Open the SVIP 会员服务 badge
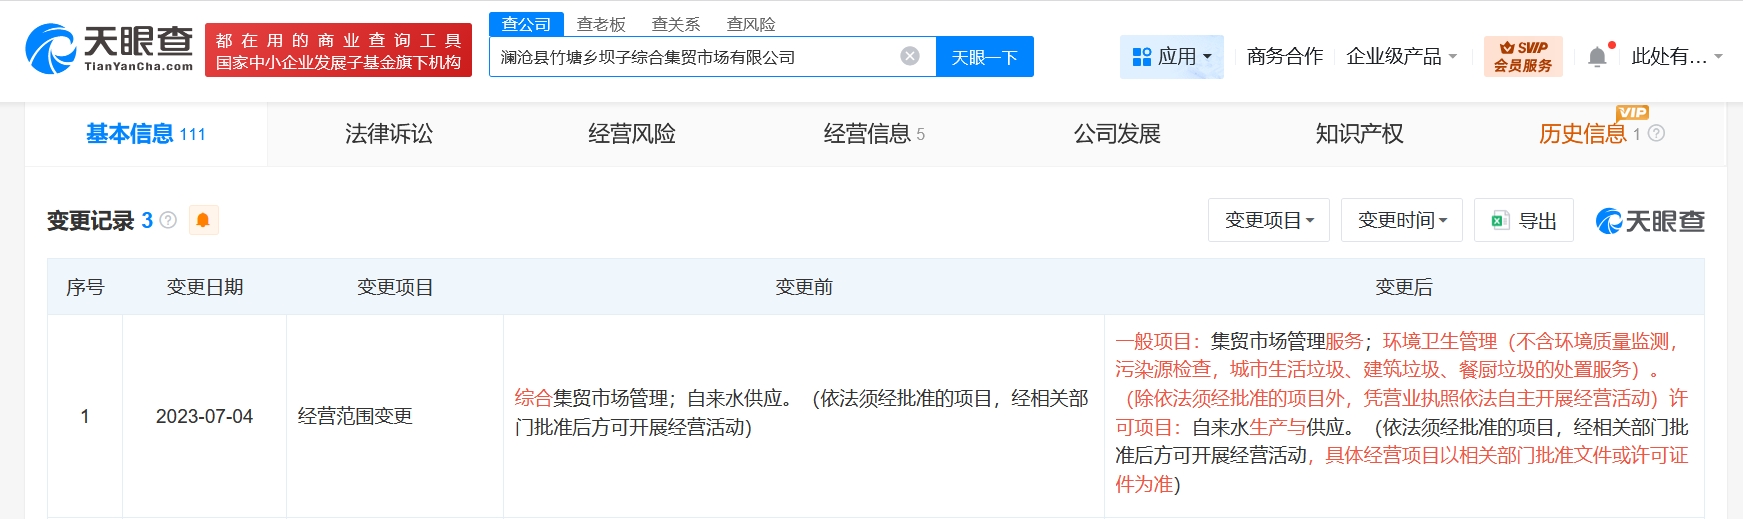Image resolution: width=1743 pixels, height=519 pixels. [1522, 56]
